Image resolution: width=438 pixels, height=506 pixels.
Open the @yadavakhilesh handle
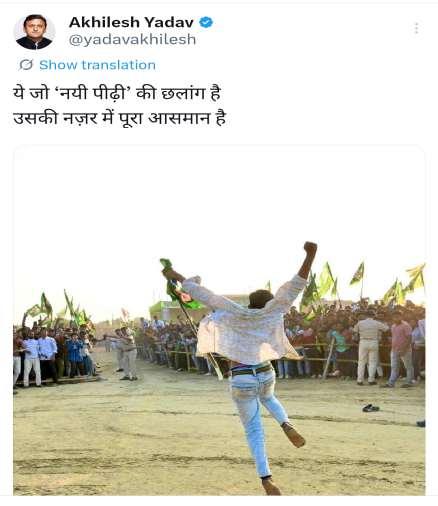point(132,40)
